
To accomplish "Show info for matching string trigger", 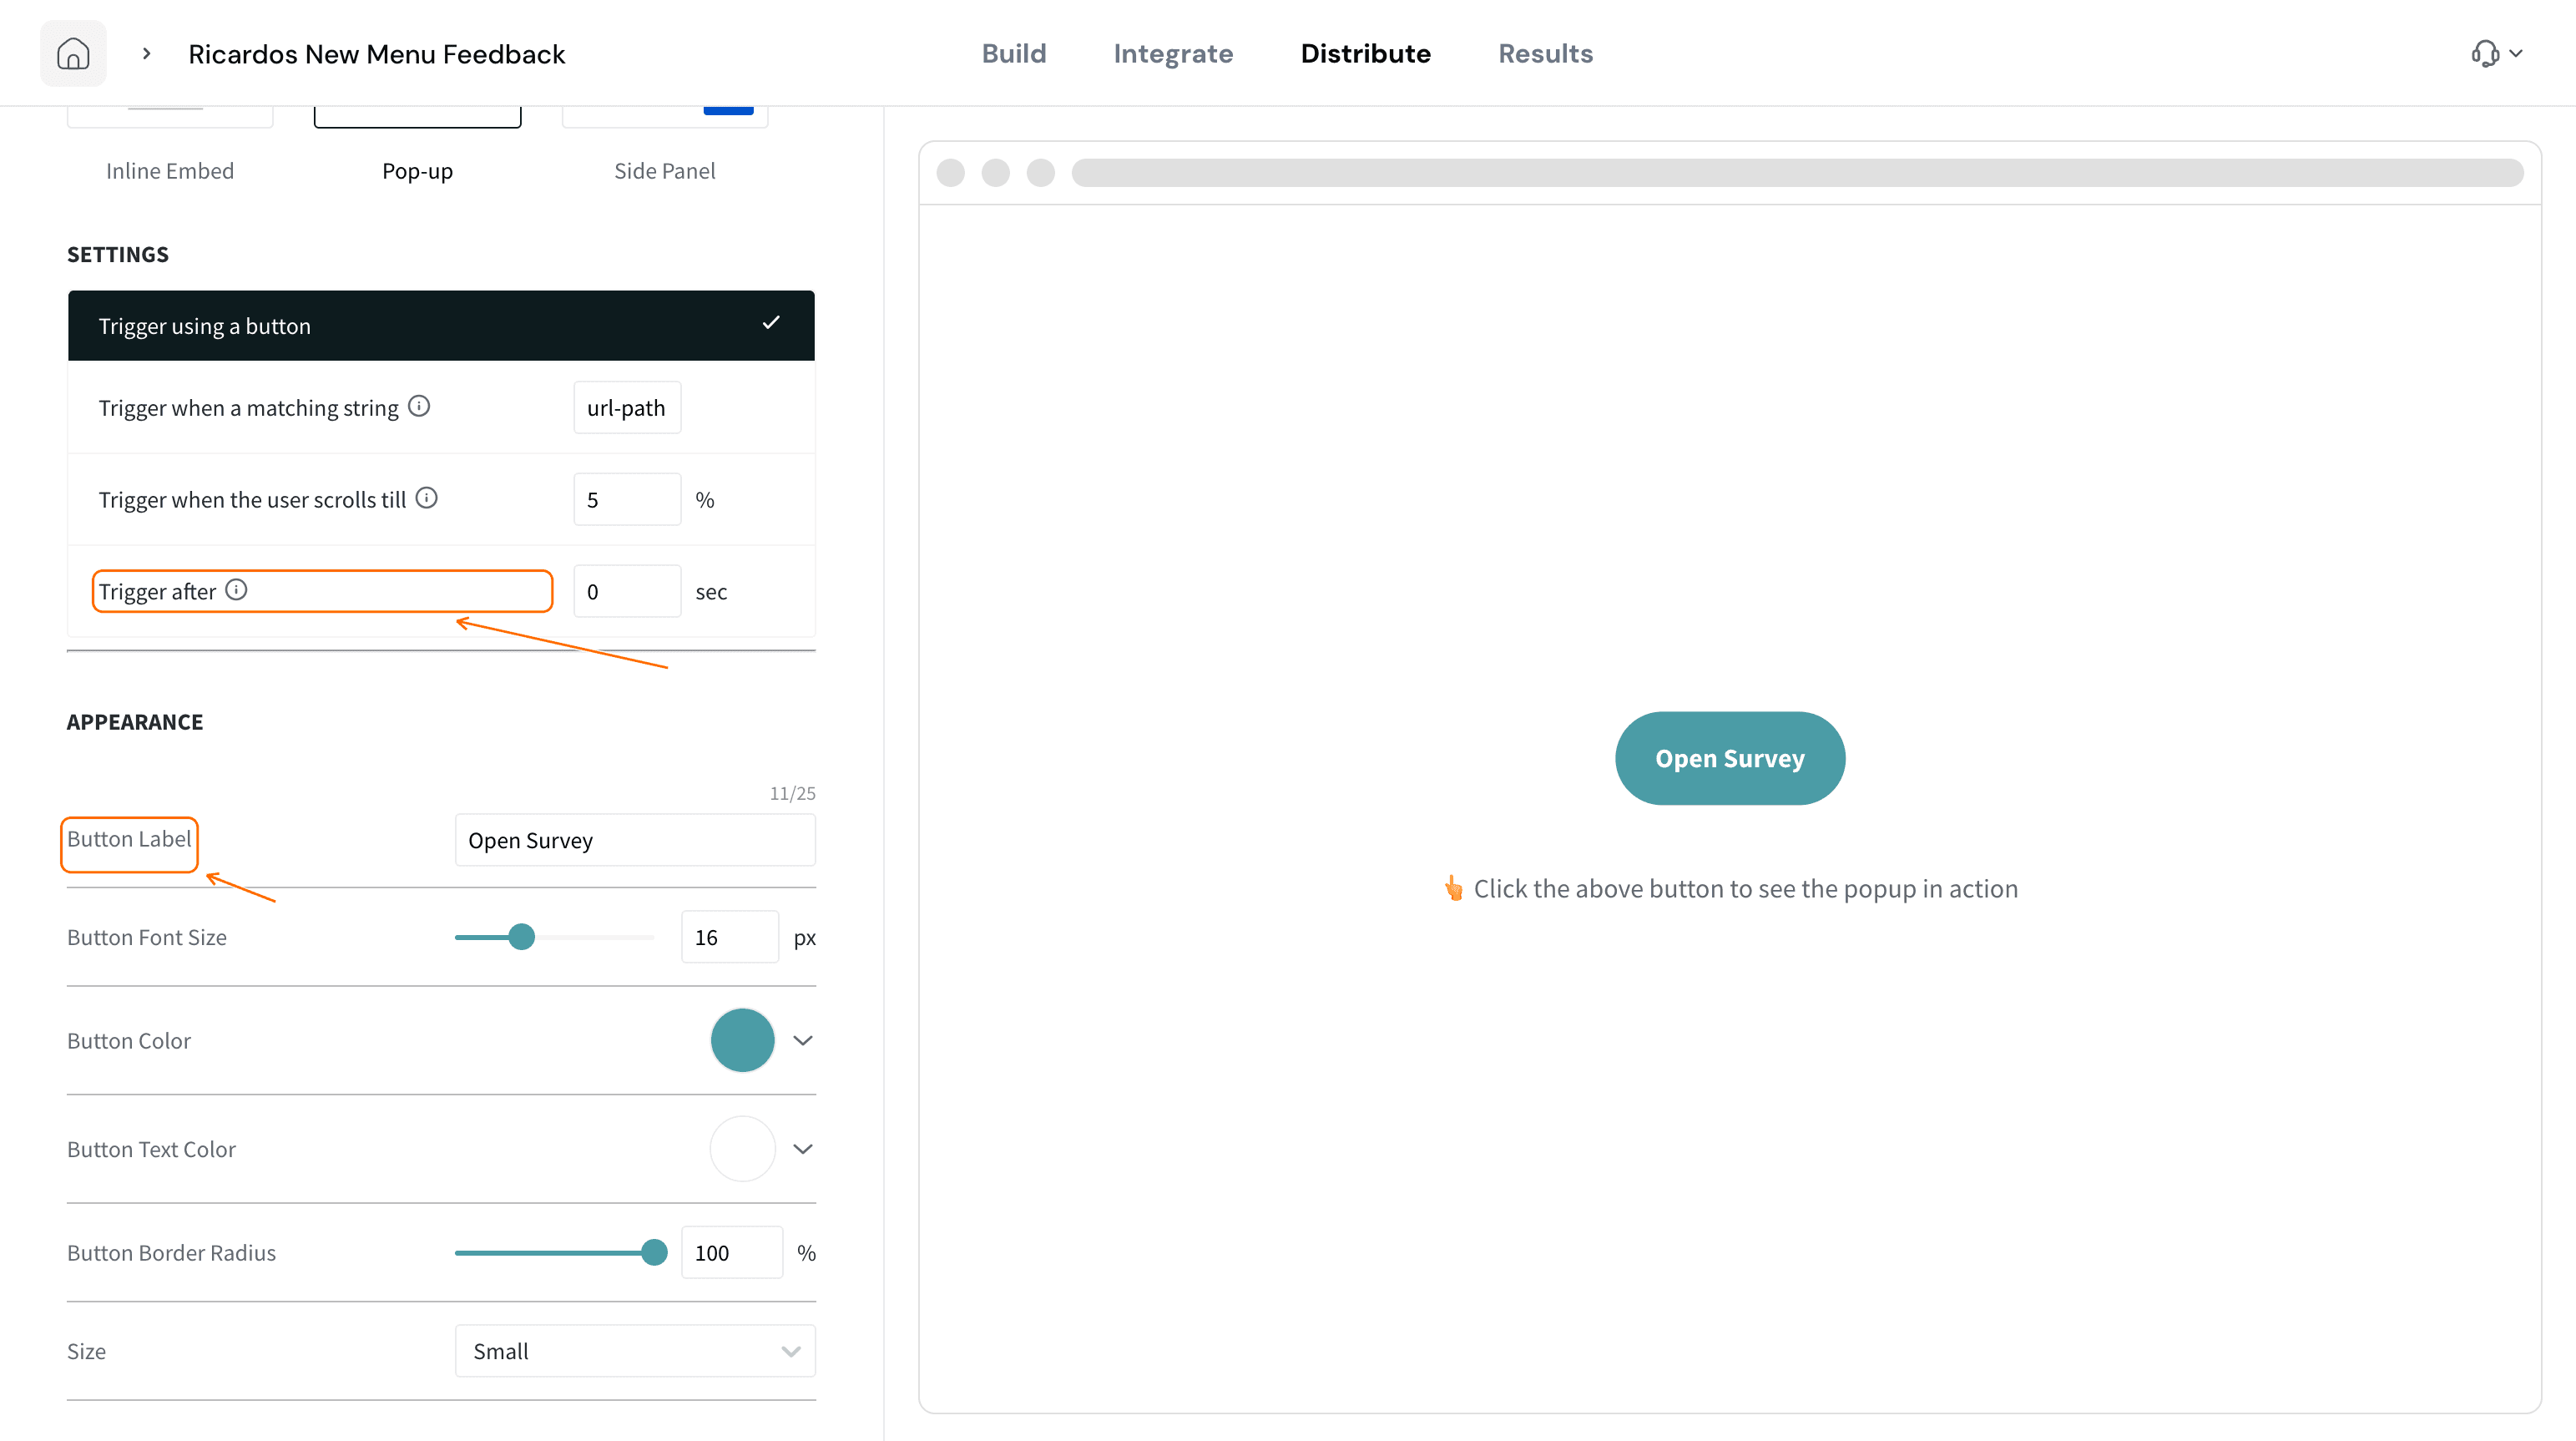I will 419,406.
